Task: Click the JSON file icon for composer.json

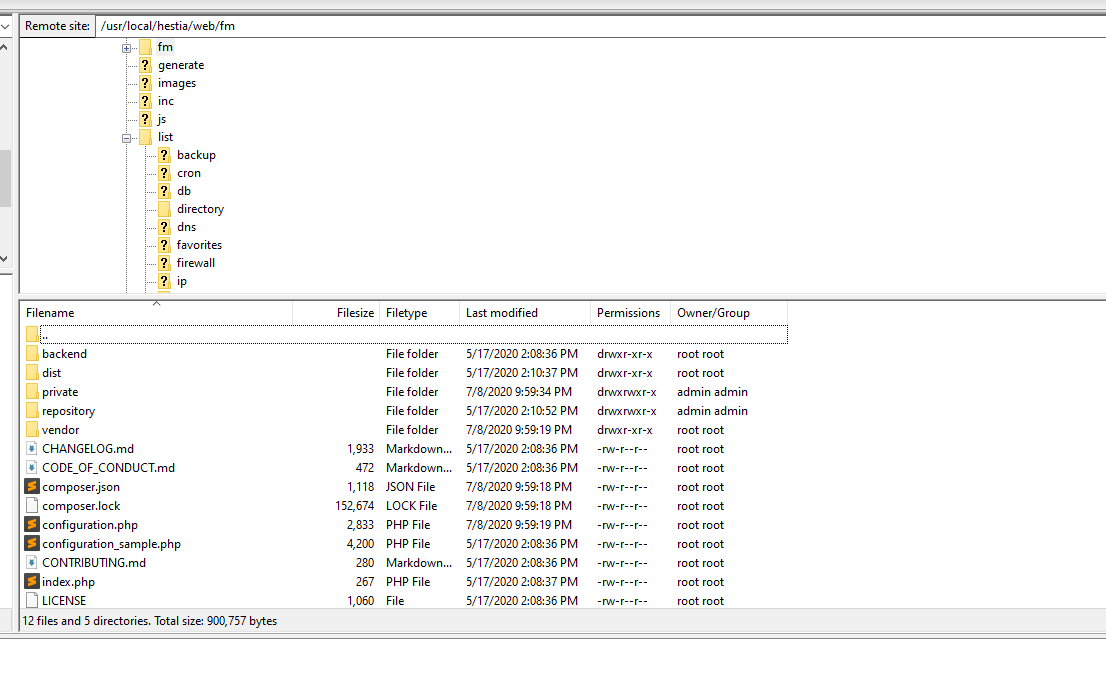Action: click(33, 487)
